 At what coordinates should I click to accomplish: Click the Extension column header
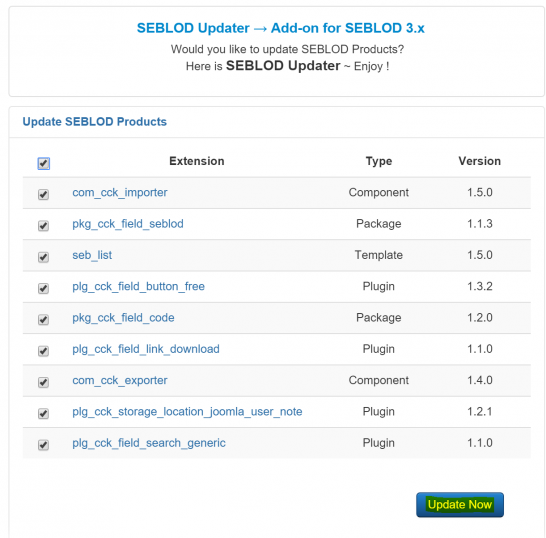197,161
